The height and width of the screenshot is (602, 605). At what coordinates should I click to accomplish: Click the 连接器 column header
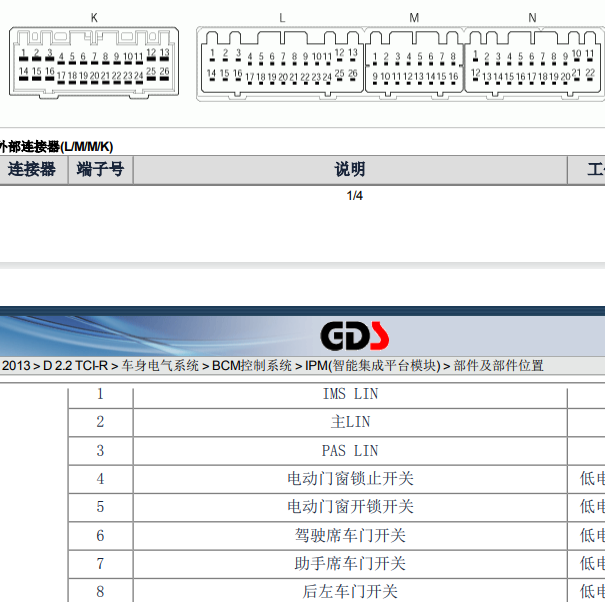(x=32, y=169)
